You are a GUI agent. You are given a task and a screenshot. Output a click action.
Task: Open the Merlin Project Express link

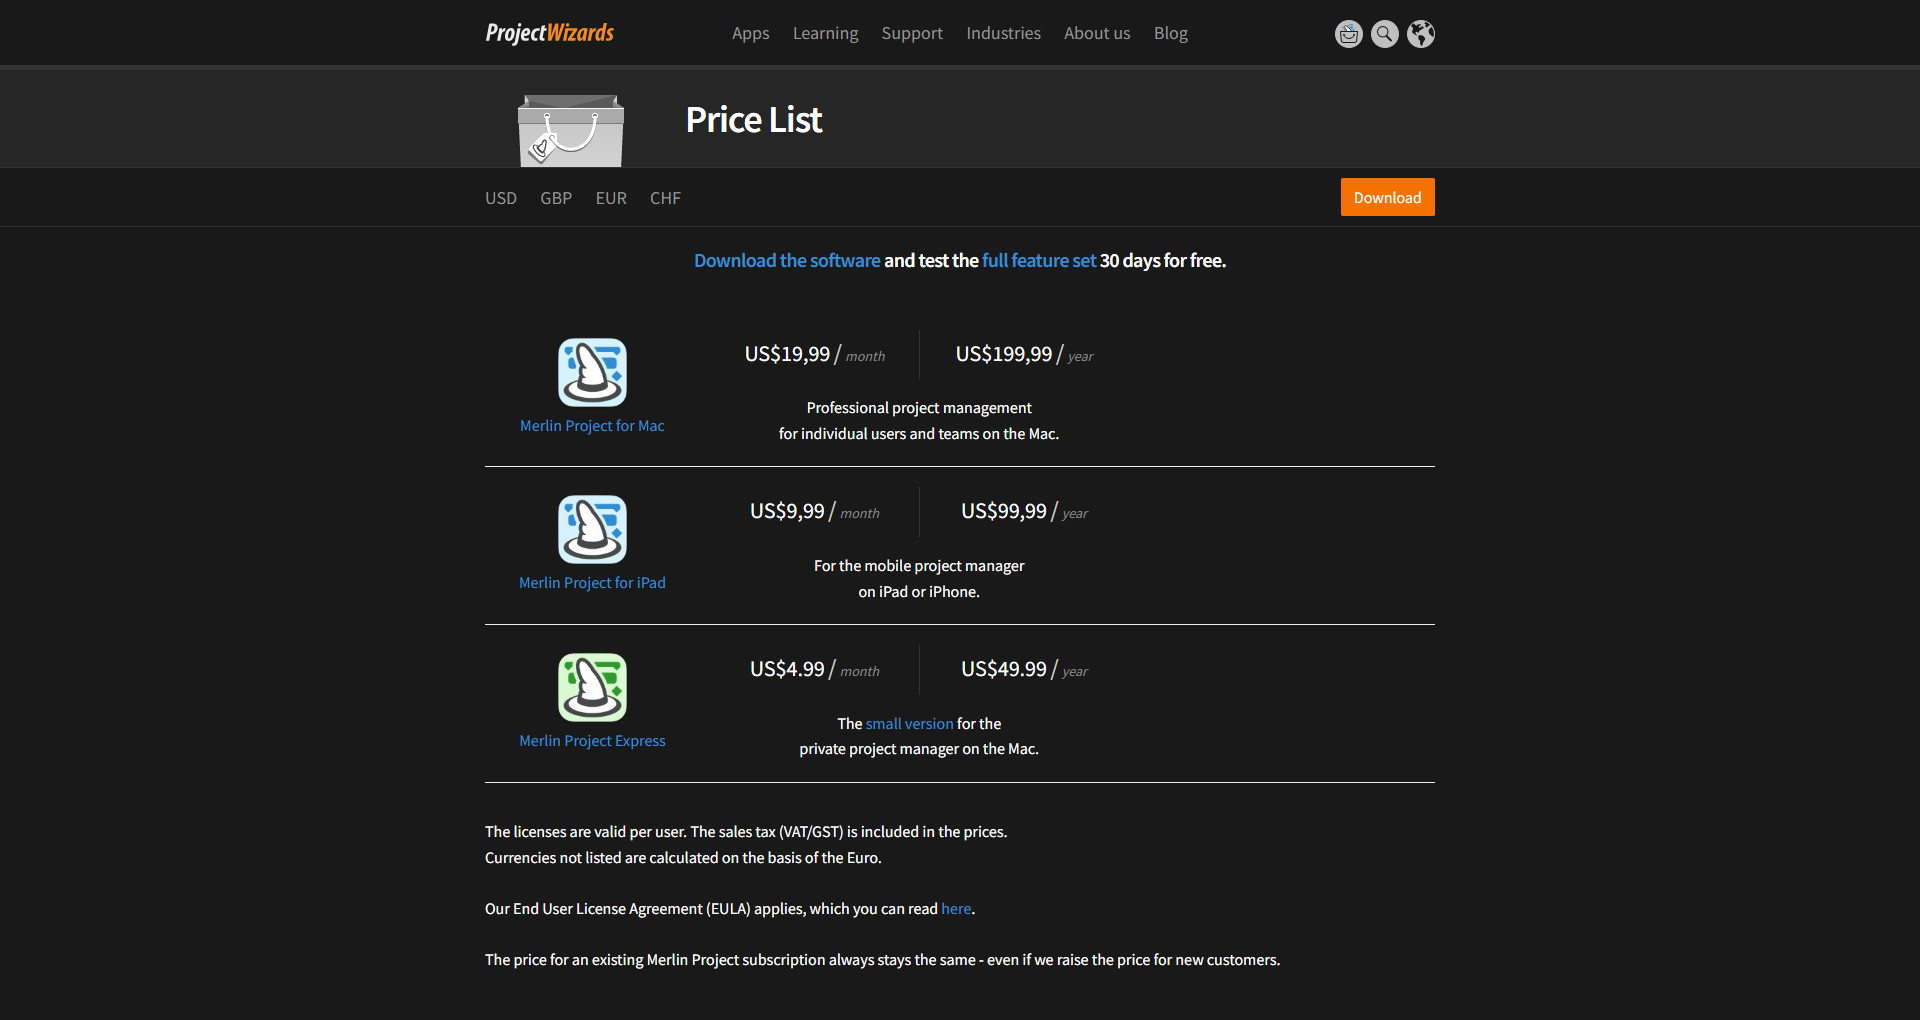592,741
